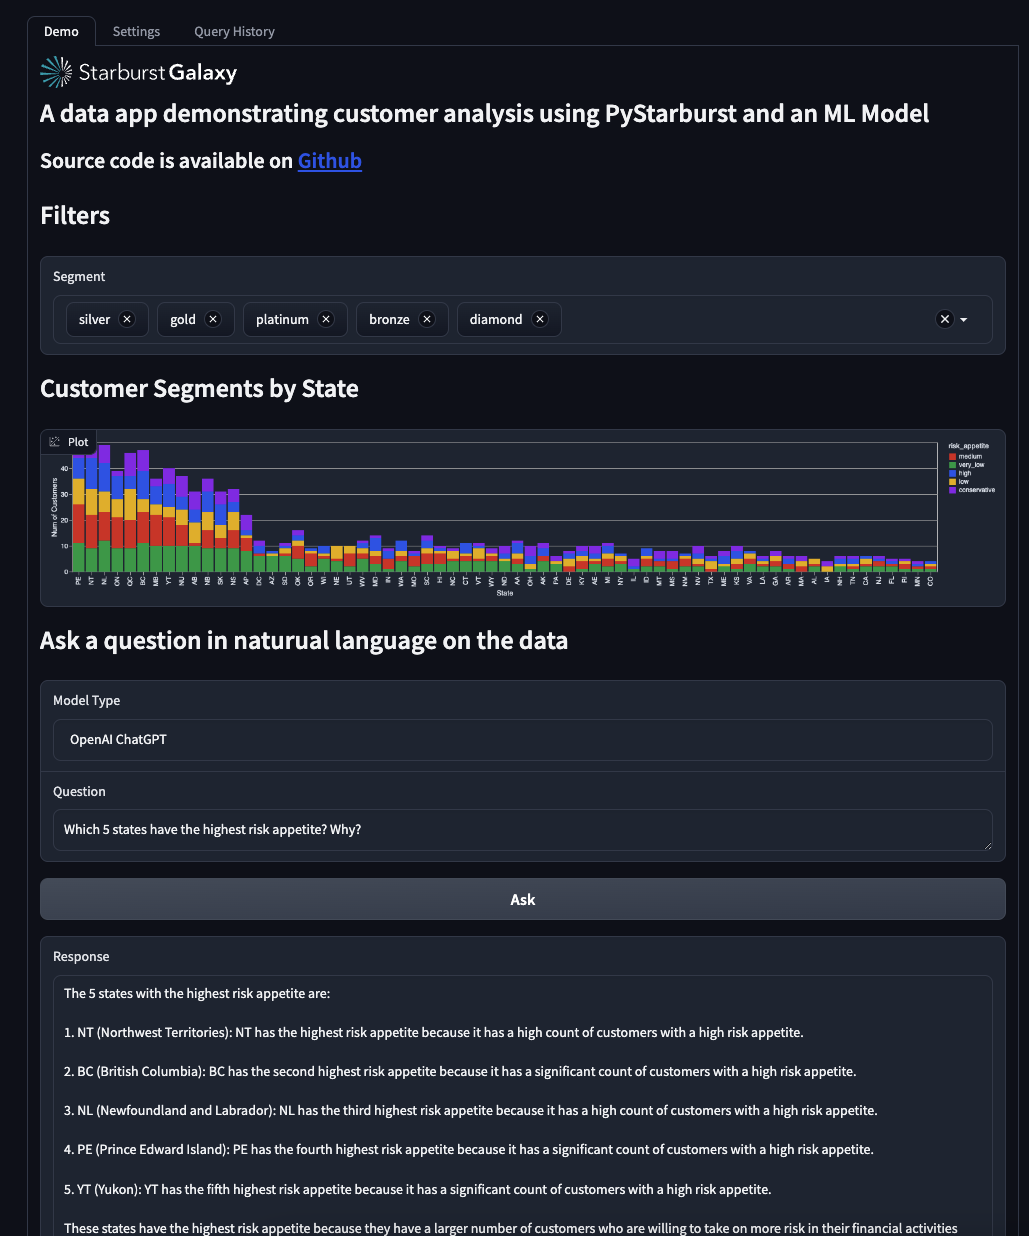The height and width of the screenshot is (1236, 1029).
Task: Toggle very_low series in chart legend
Action: pyautogui.click(x=971, y=465)
